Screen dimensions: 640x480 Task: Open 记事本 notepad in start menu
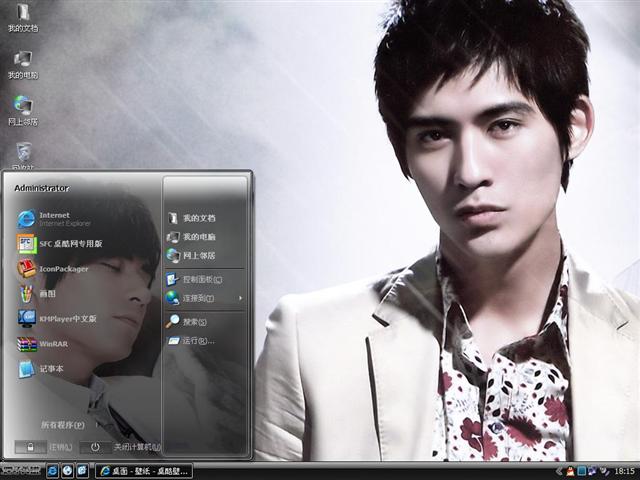click(41, 369)
